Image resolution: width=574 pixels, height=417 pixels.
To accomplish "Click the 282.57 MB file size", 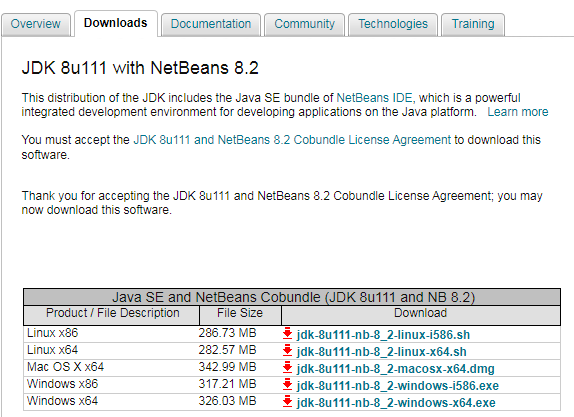I will (x=227, y=350).
